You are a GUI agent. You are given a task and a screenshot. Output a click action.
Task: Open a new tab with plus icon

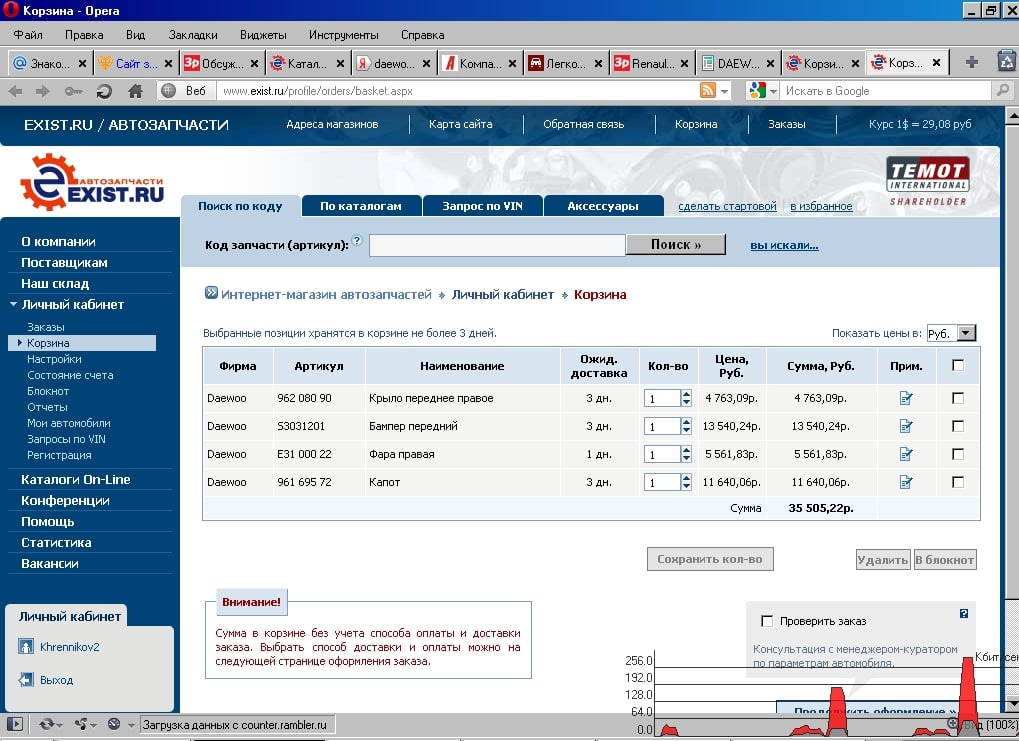[972, 62]
